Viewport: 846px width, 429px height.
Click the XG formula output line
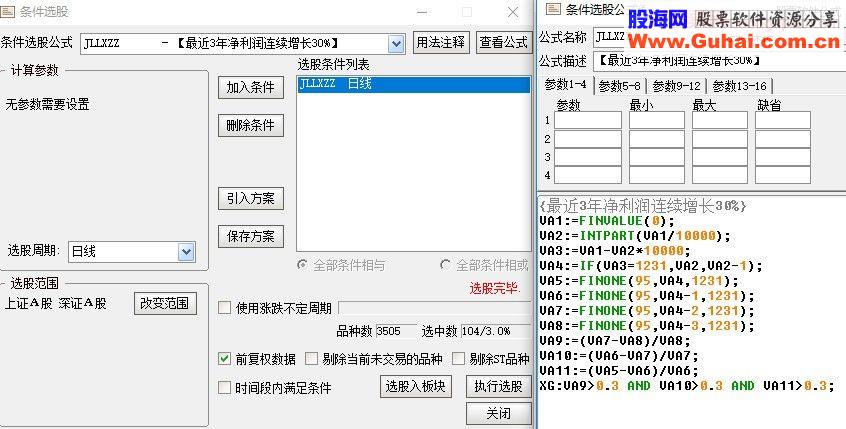[687, 386]
